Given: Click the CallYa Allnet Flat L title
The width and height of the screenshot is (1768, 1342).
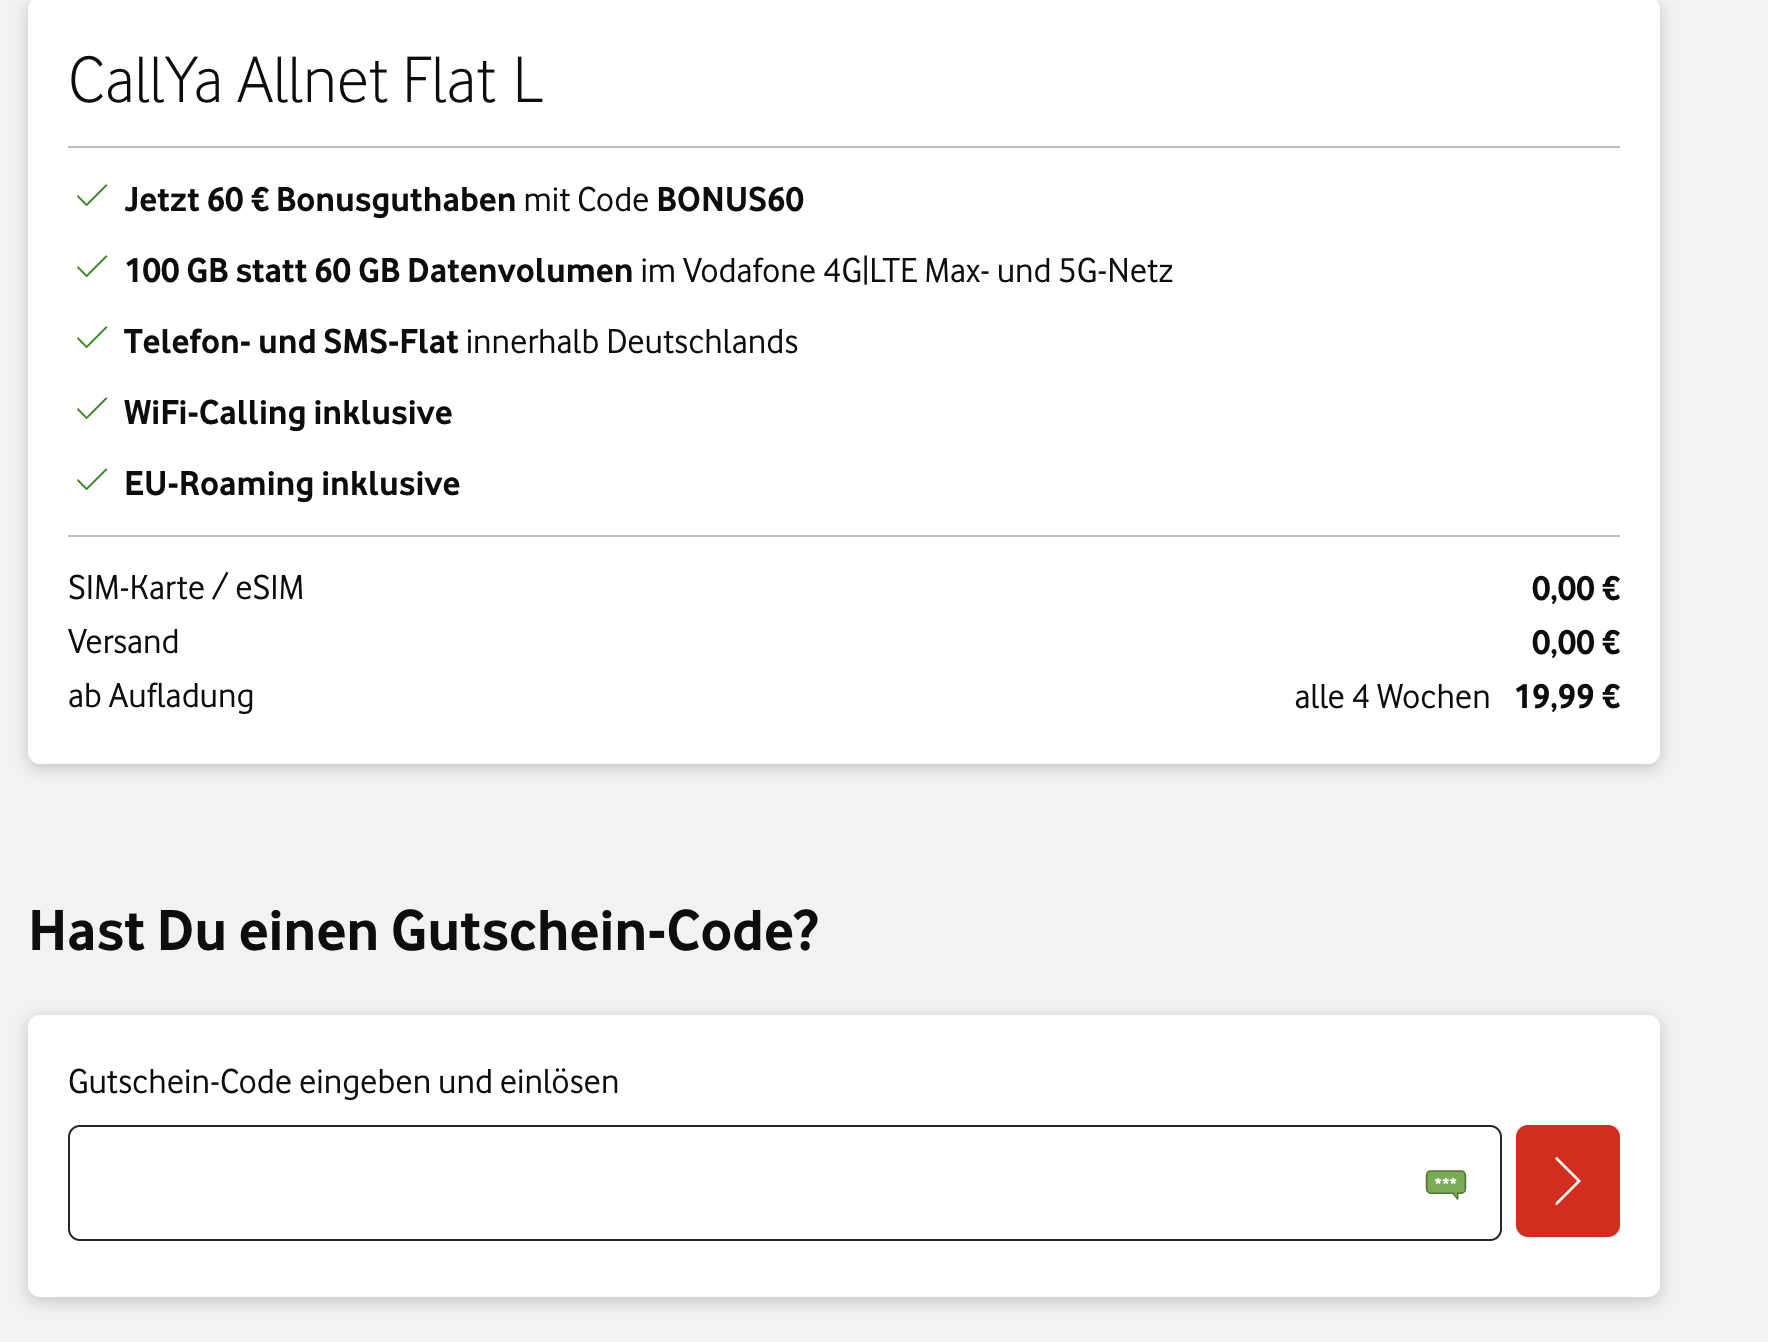Looking at the screenshot, I should 306,81.
